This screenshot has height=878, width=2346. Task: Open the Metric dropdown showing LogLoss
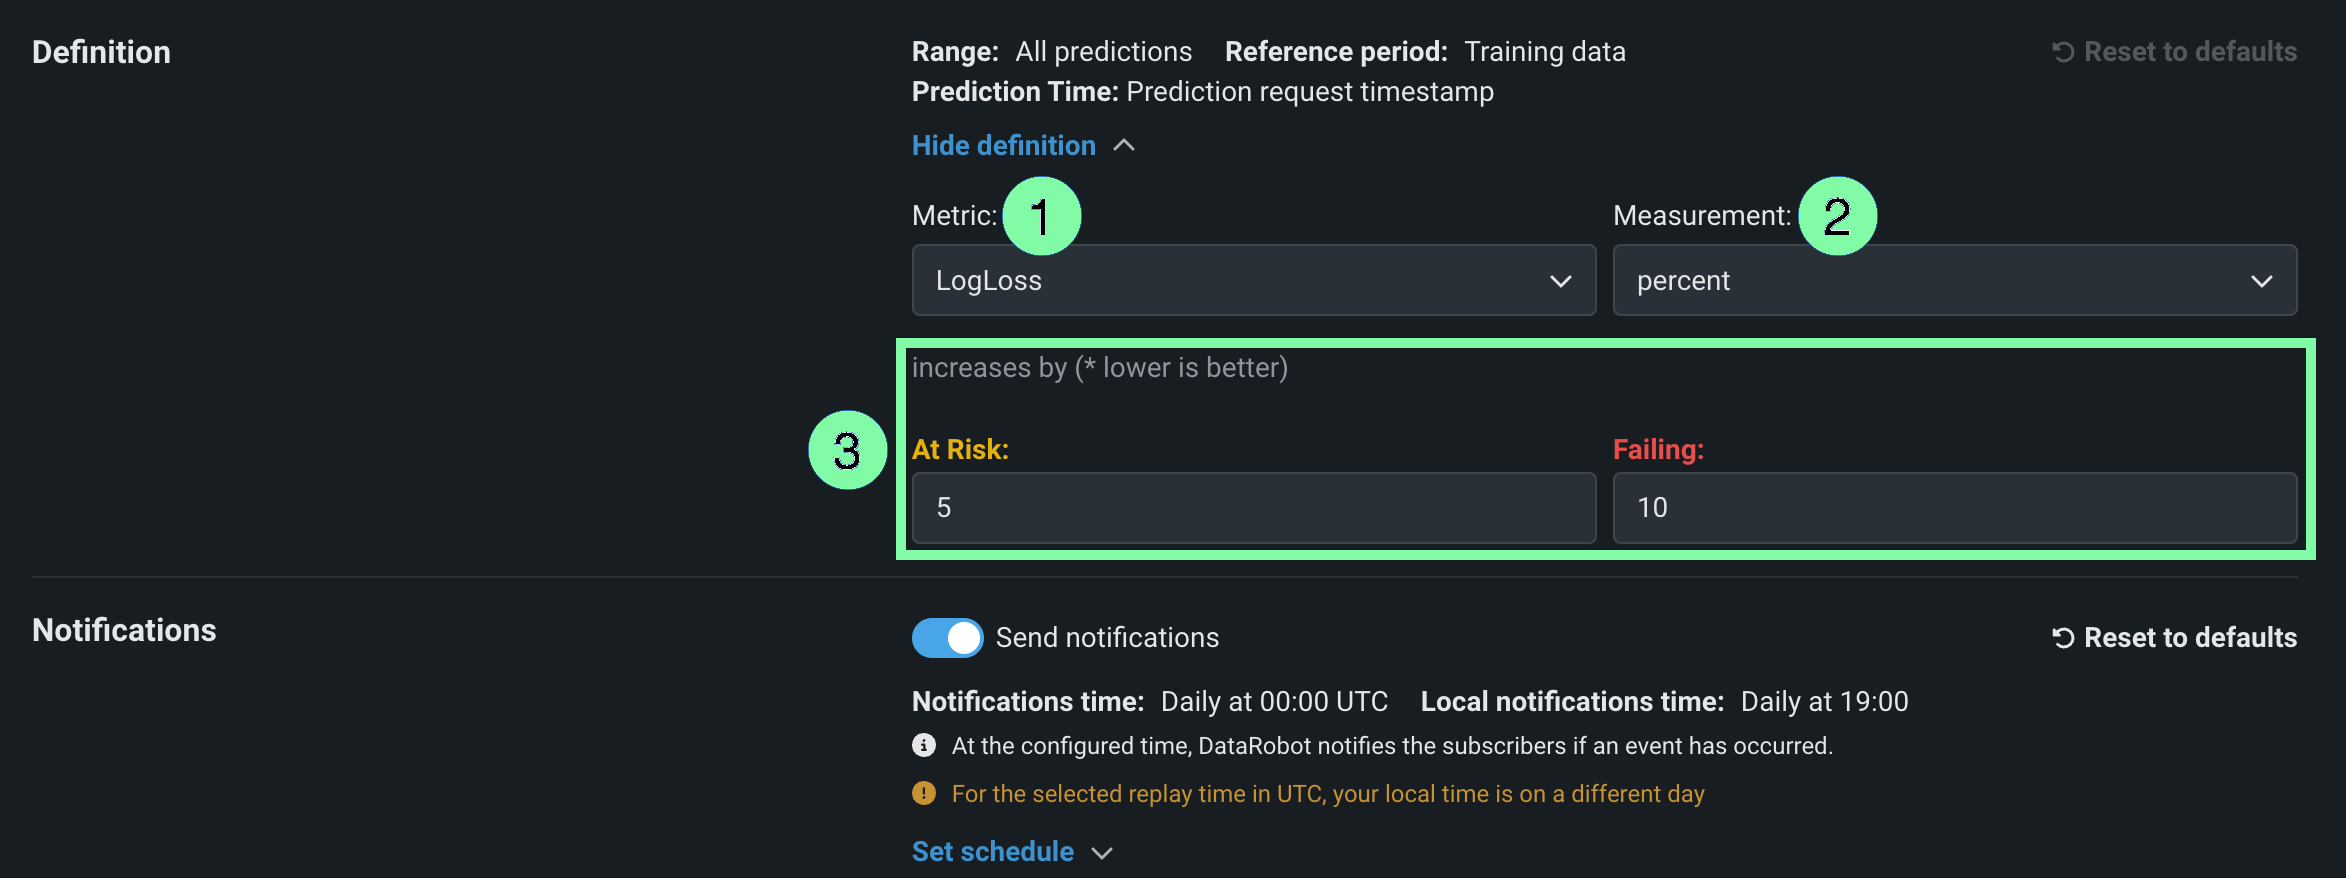click(1253, 281)
